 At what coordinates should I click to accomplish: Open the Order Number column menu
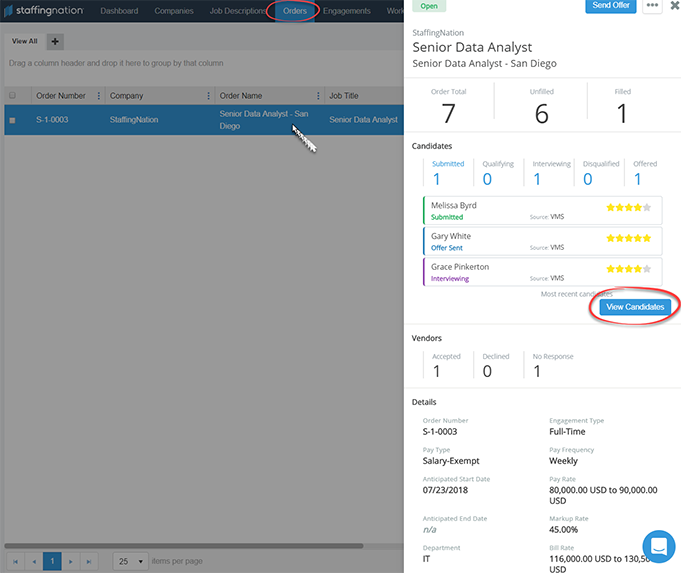pos(98,96)
